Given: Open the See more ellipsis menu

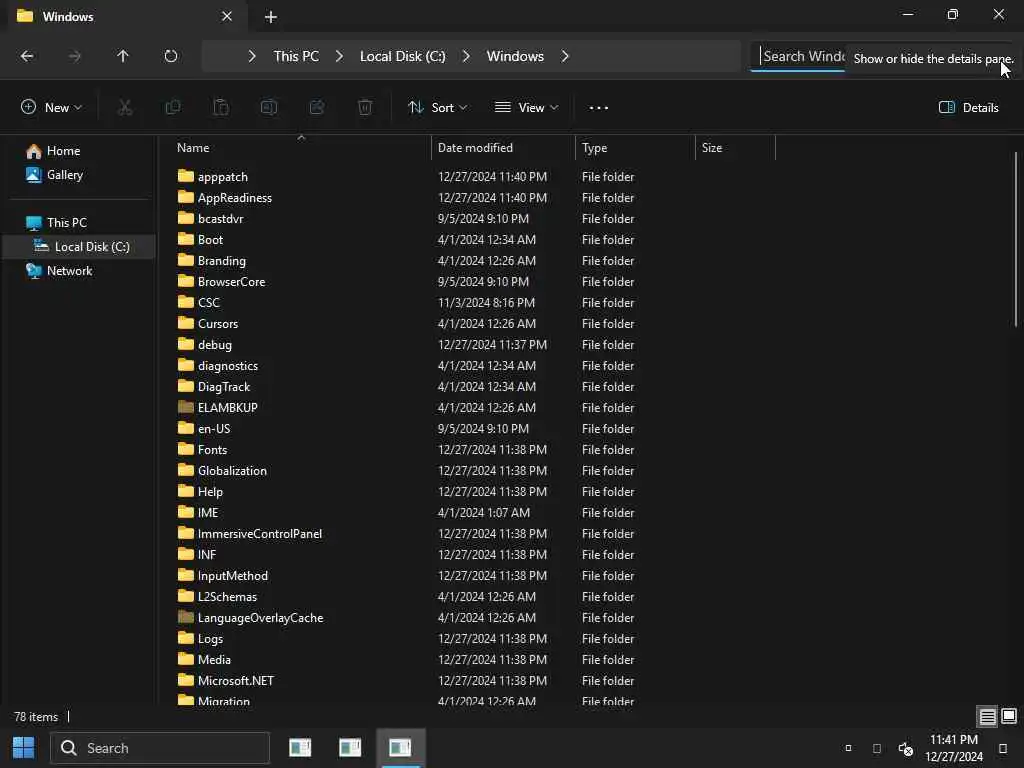Looking at the screenshot, I should click(x=598, y=108).
